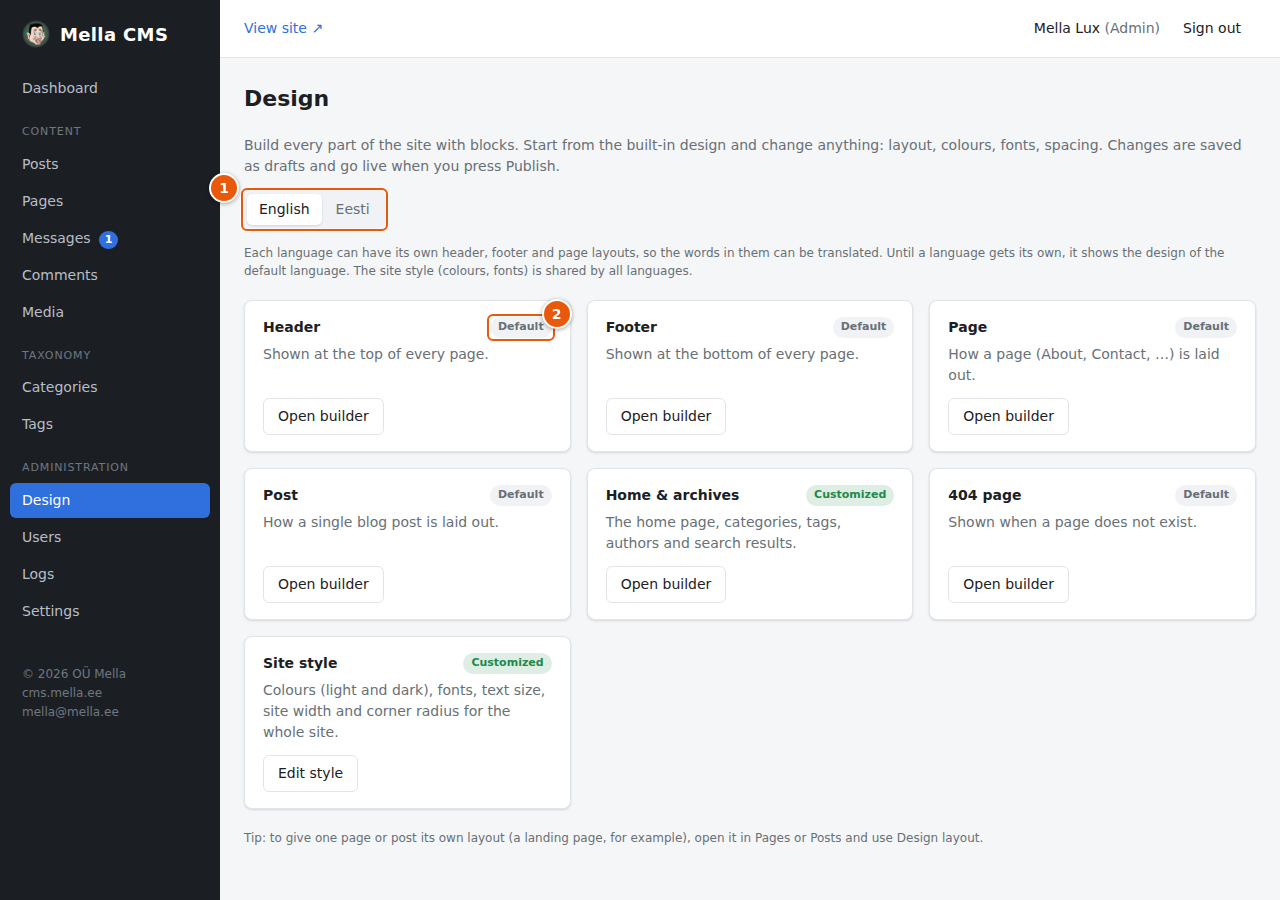Image resolution: width=1280 pixels, height=900 pixels.
Task: Click the Mella CMS mascot logo icon
Action: pos(36,34)
